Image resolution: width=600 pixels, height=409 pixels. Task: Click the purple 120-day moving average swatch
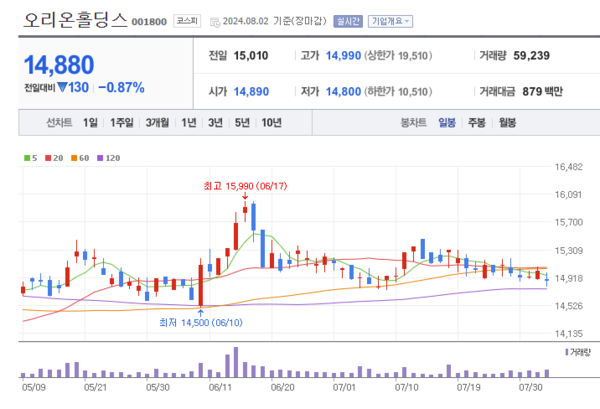(100, 158)
